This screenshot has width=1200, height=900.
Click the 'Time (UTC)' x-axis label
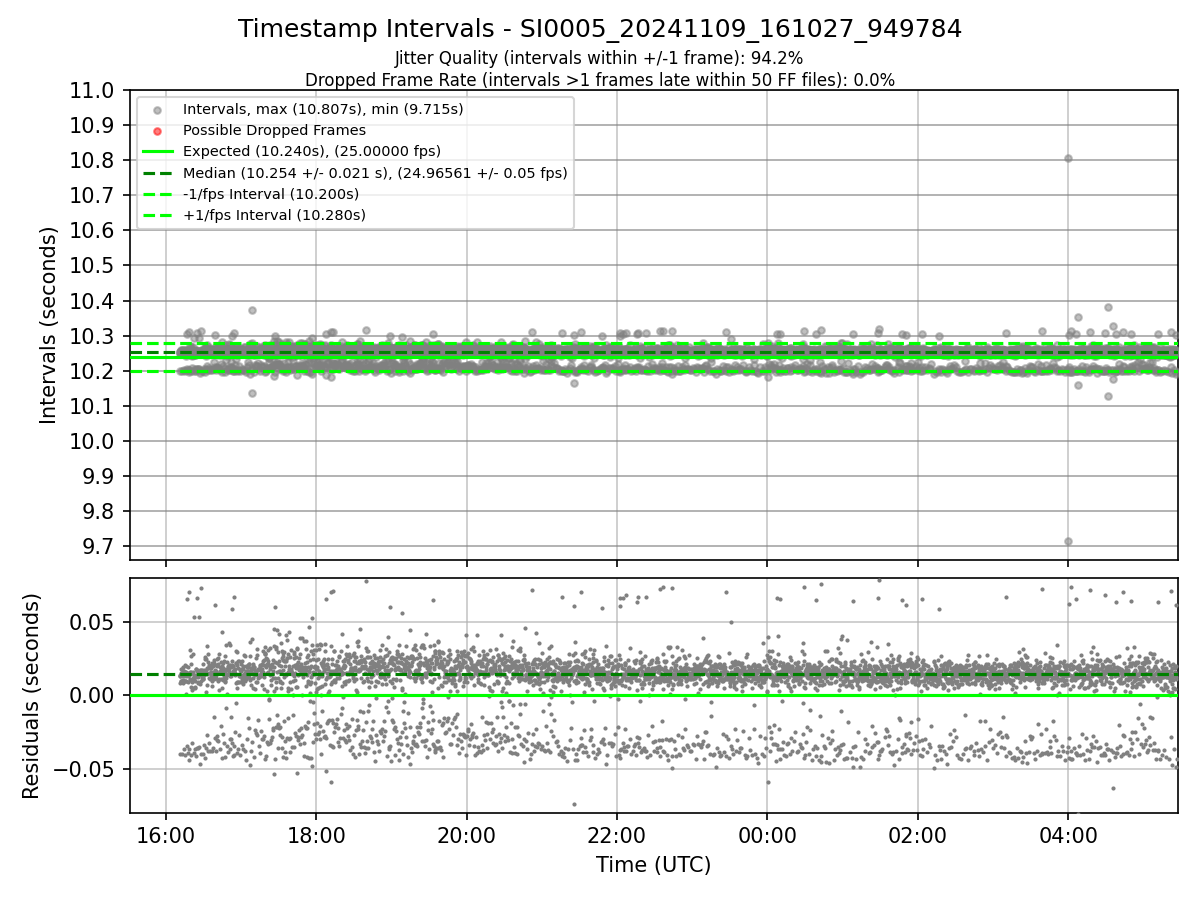(x=654, y=865)
